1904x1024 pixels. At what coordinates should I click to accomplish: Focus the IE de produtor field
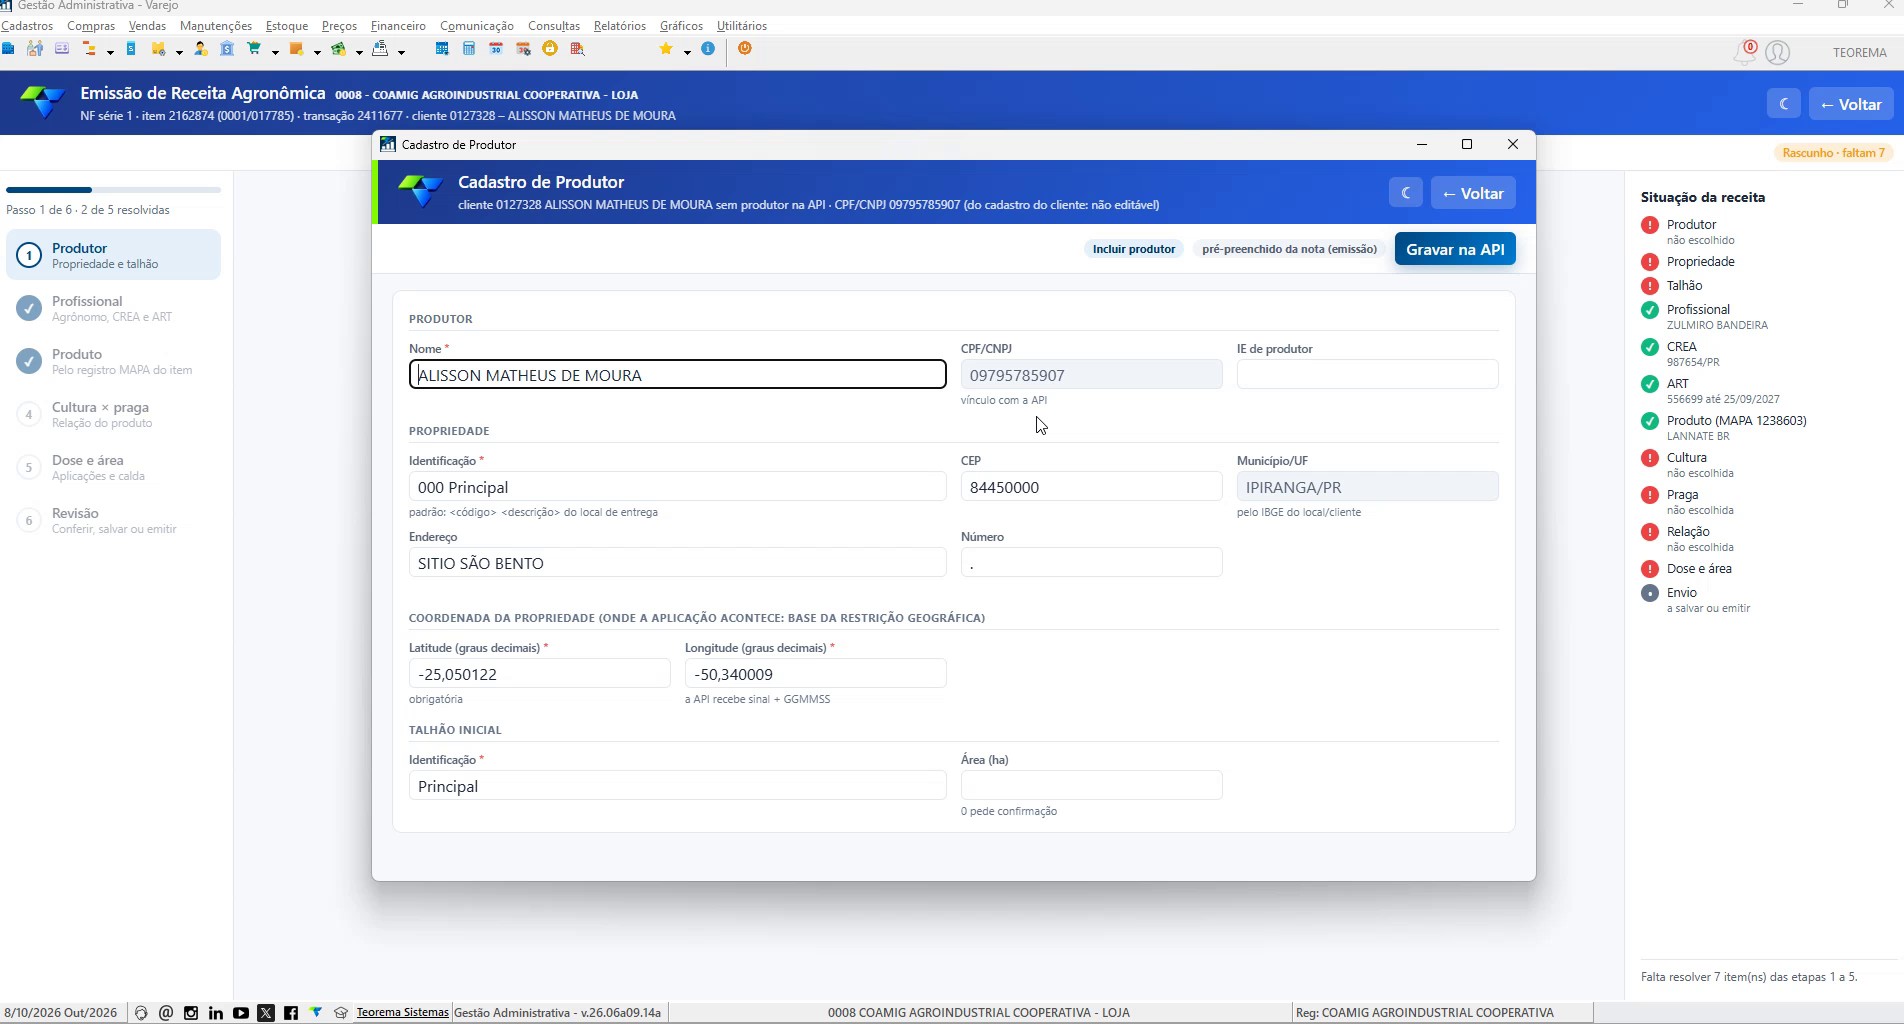click(1367, 375)
